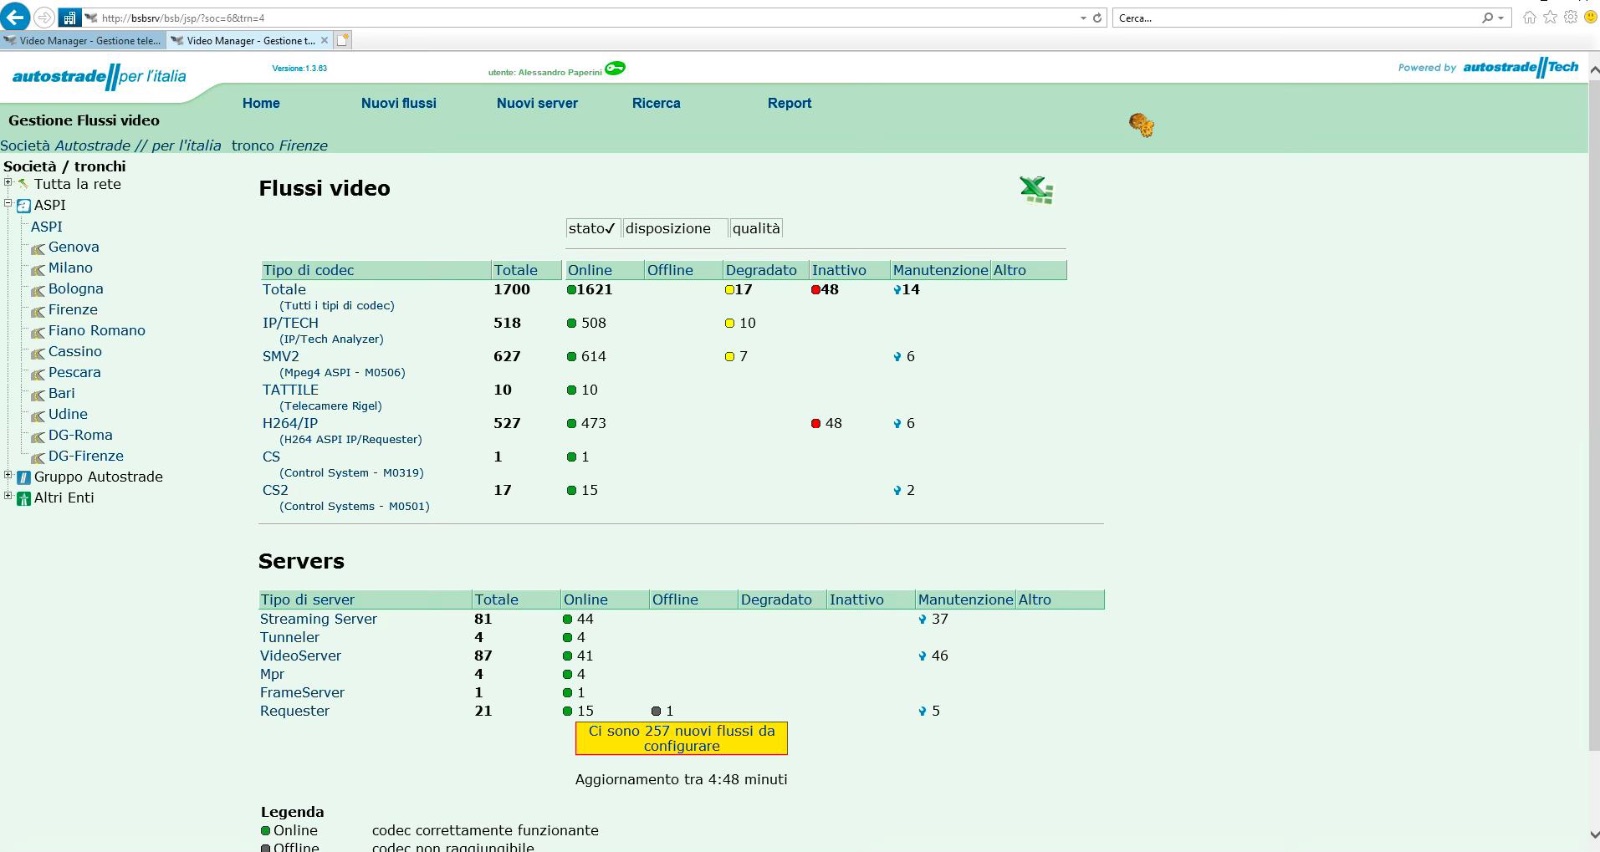Open the Cerca search provider dropdown
The width and height of the screenshot is (1600, 852).
[1501, 18]
